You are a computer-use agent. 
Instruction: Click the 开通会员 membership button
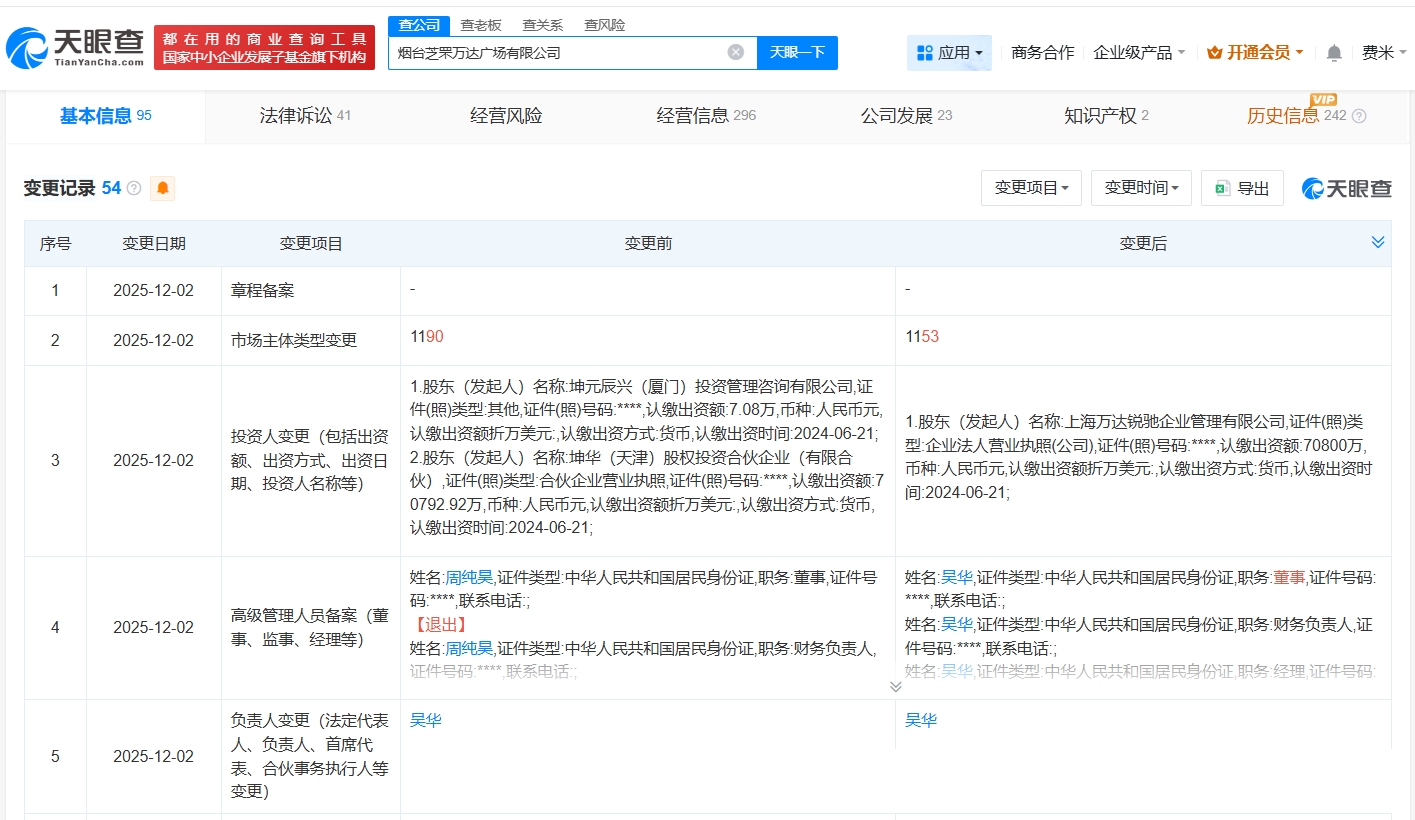1256,53
